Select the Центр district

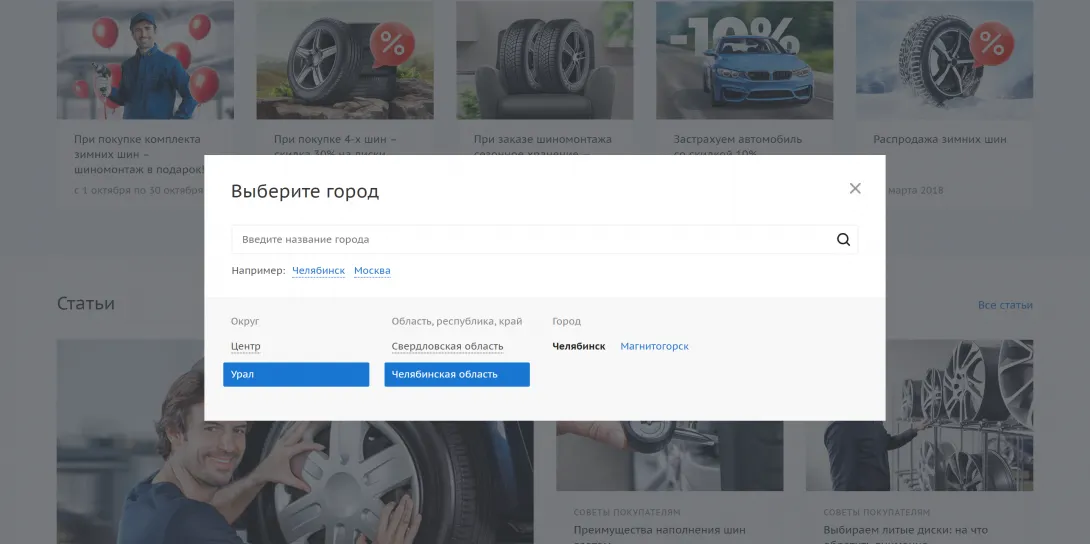(x=245, y=346)
